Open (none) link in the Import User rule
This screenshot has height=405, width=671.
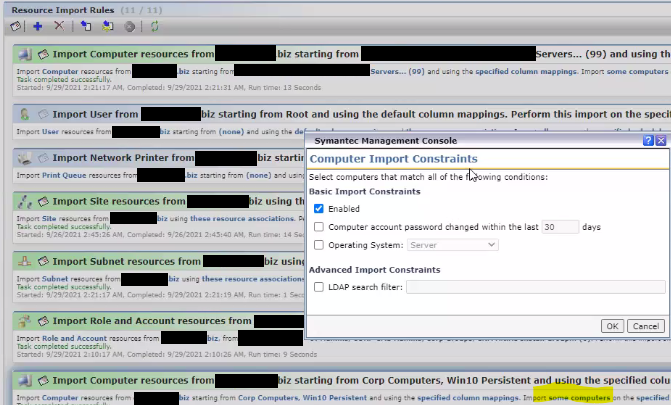[x=232, y=131]
